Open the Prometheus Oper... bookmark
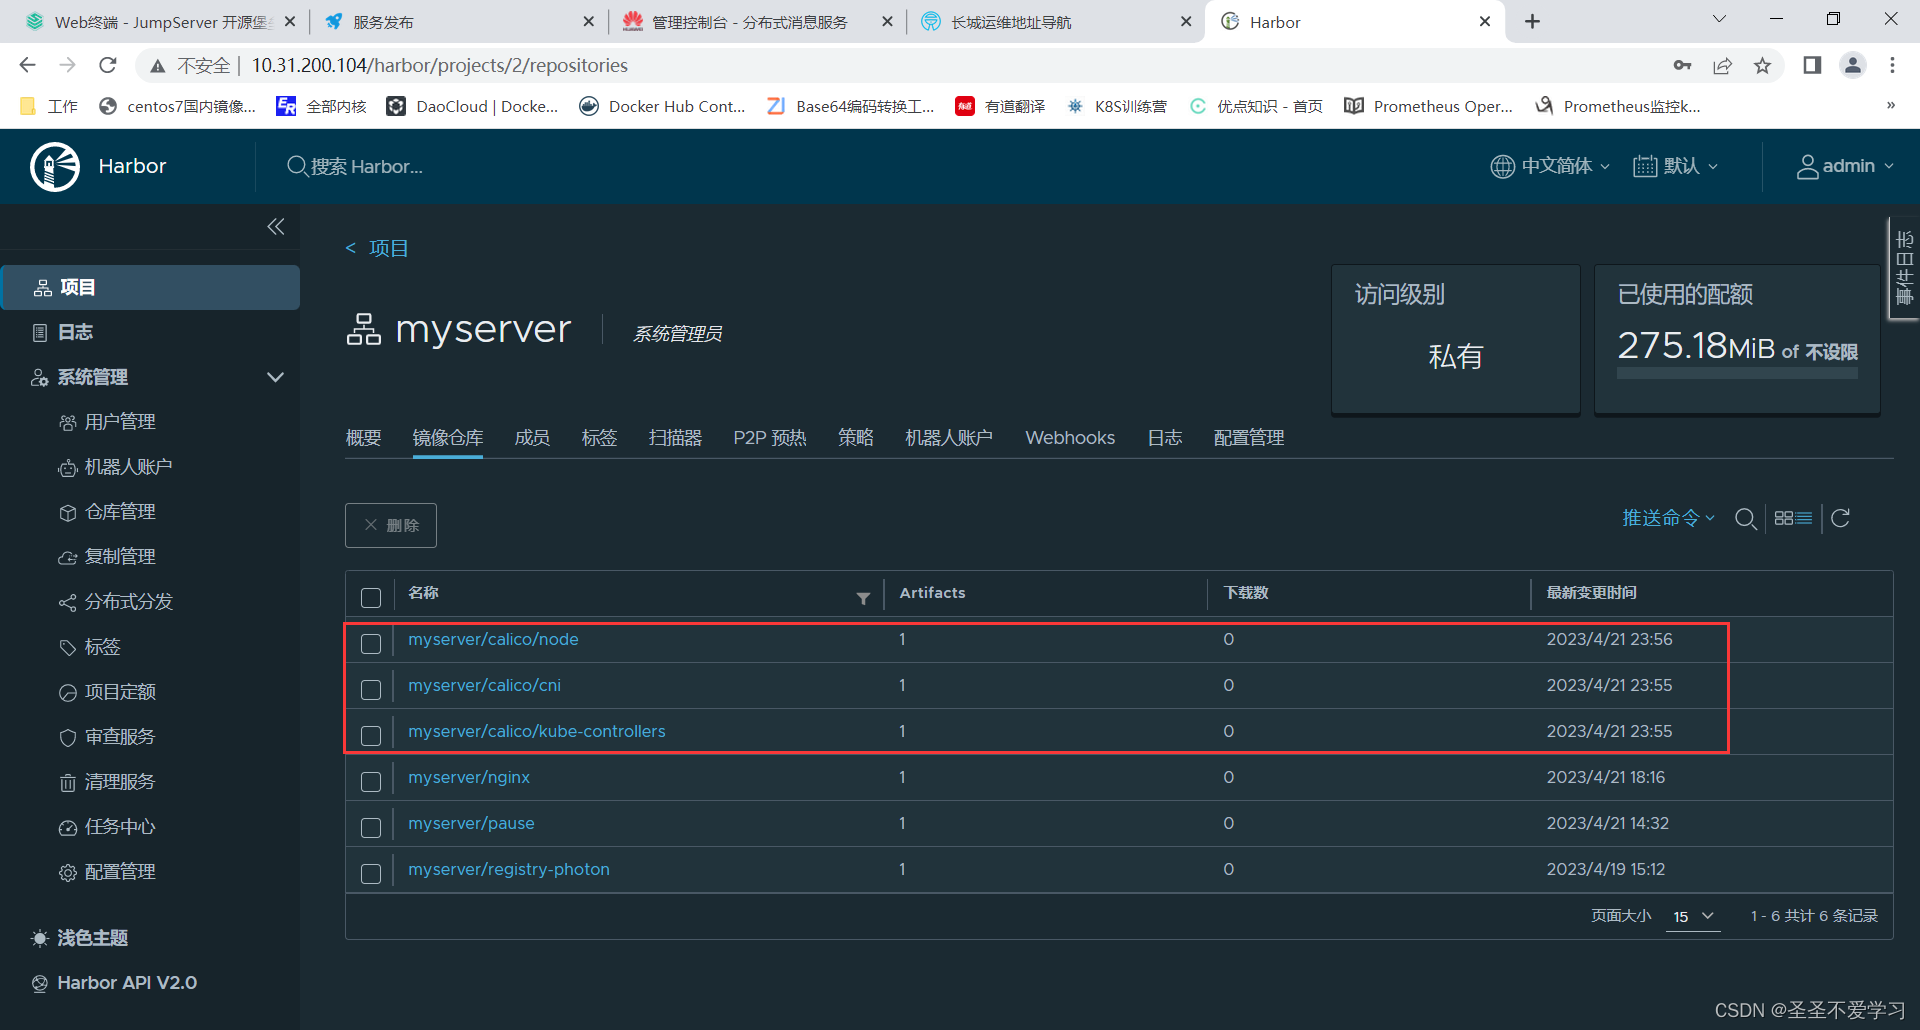 point(1428,106)
